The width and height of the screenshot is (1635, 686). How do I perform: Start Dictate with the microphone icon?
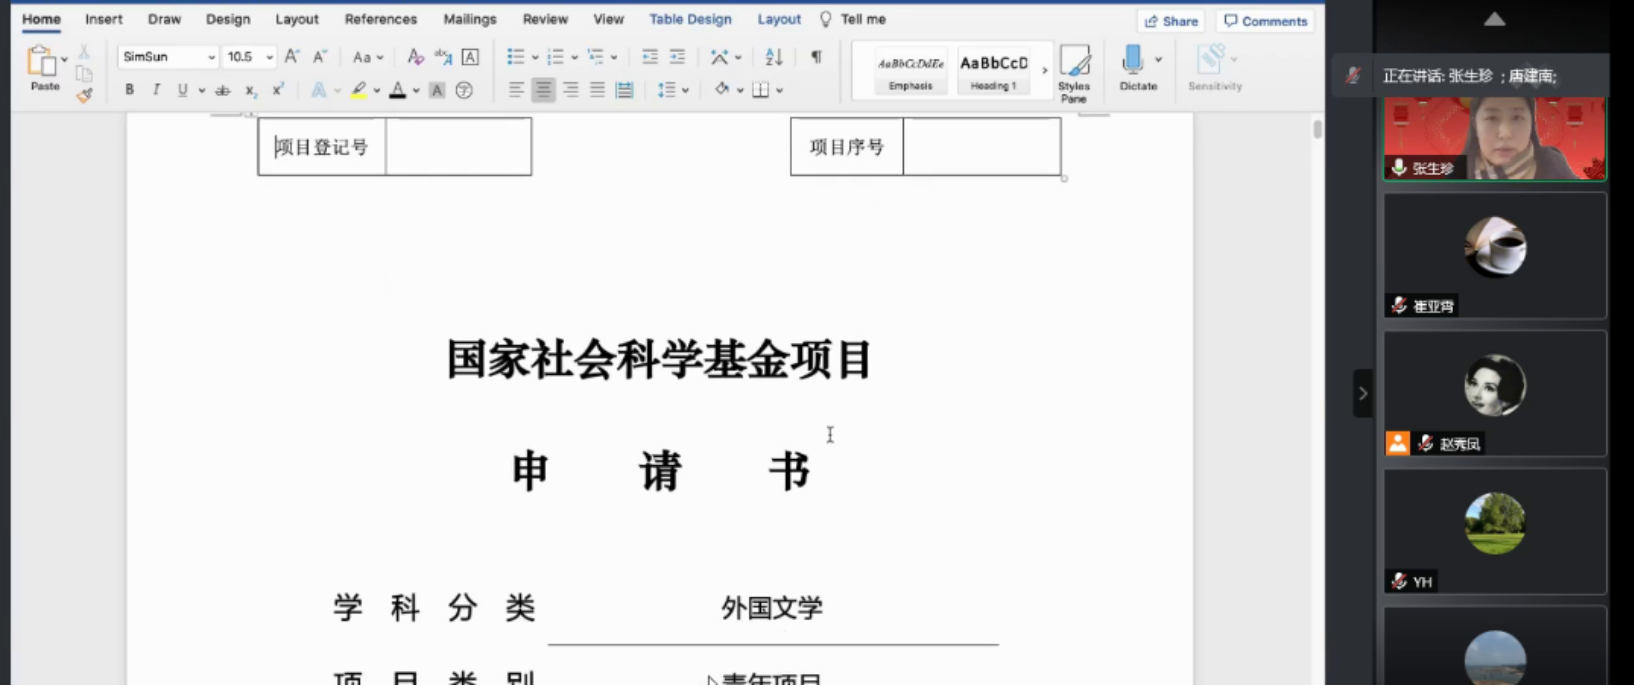[x=1132, y=61]
